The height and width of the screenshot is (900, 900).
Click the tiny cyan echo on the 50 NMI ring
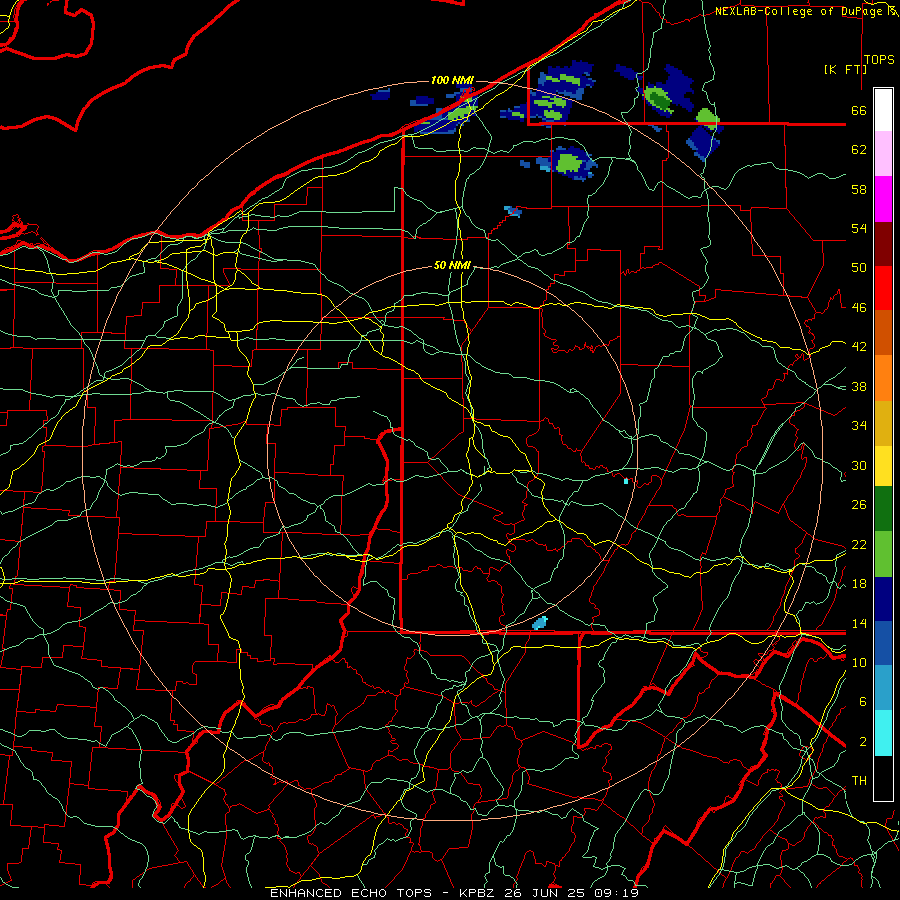(x=626, y=482)
